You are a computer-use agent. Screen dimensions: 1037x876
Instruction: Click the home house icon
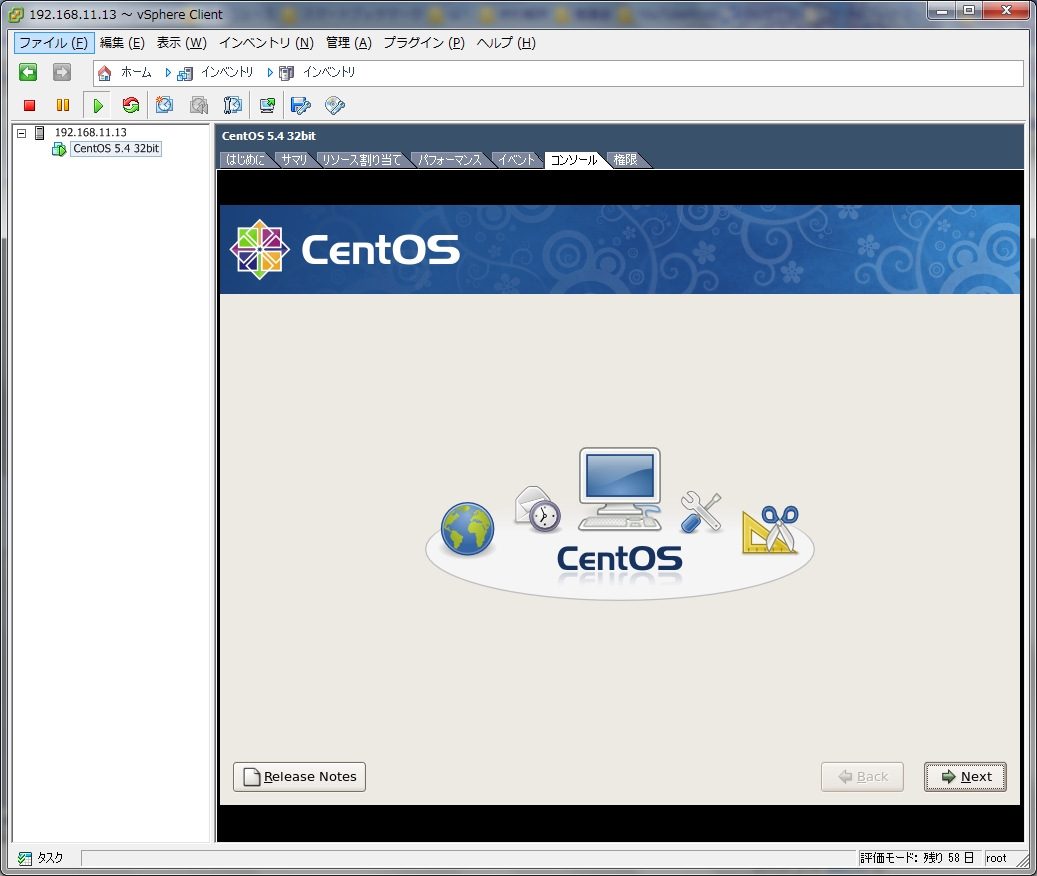pyautogui.click(x=104, y=73)
